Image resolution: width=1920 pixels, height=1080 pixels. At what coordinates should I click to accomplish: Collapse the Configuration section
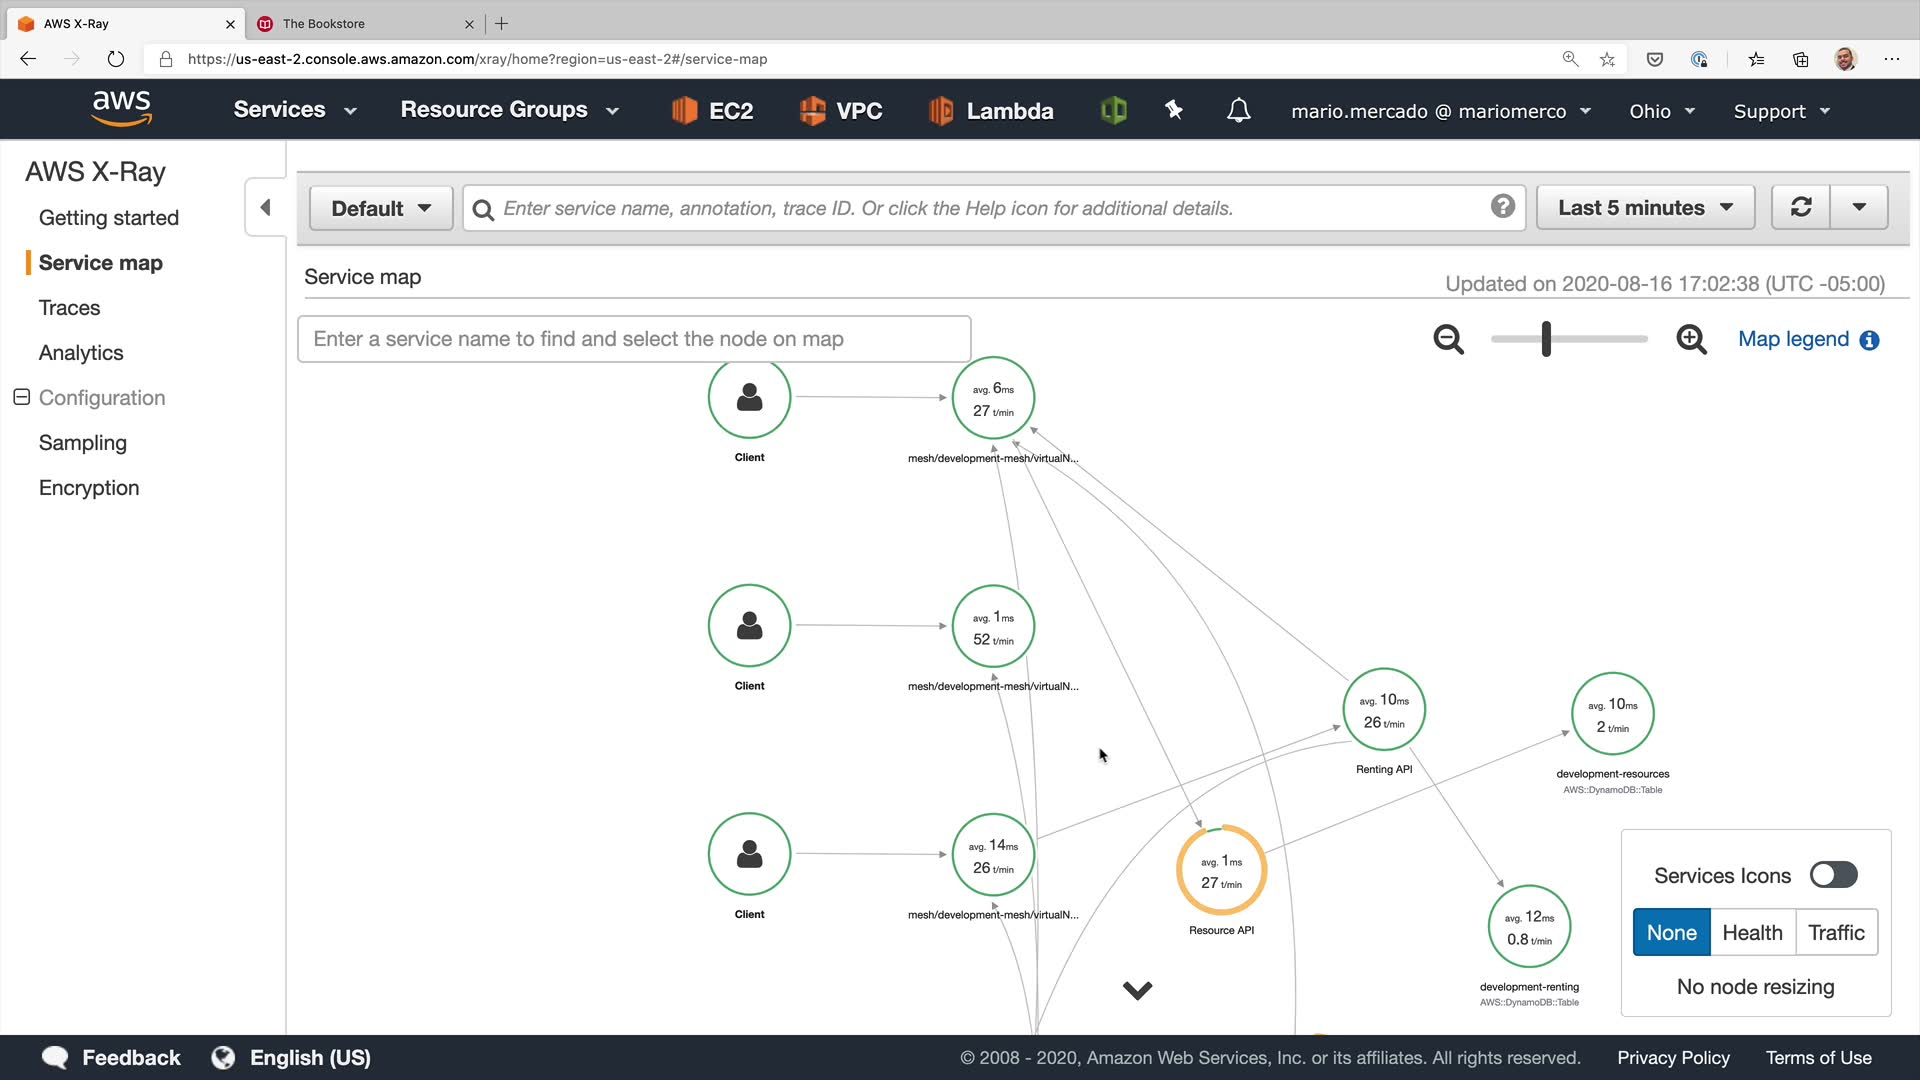point(22,397)
